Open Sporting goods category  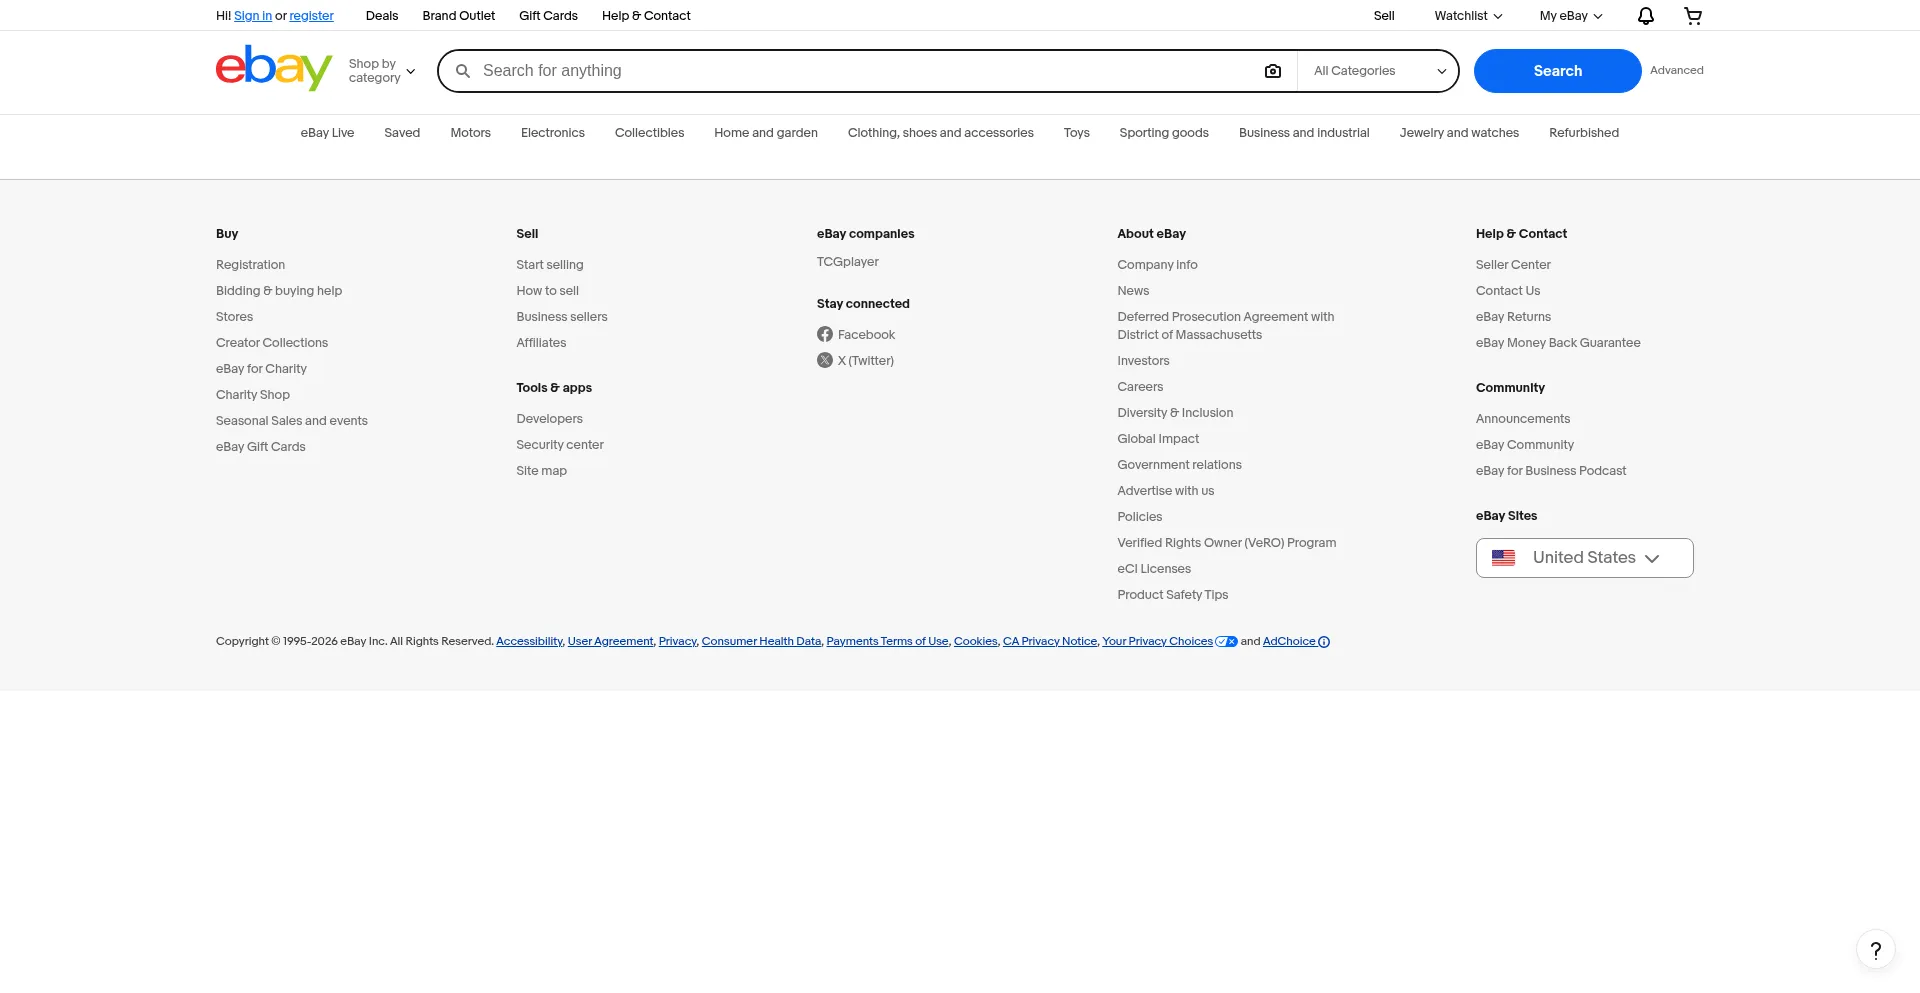tap(1164, 133)
